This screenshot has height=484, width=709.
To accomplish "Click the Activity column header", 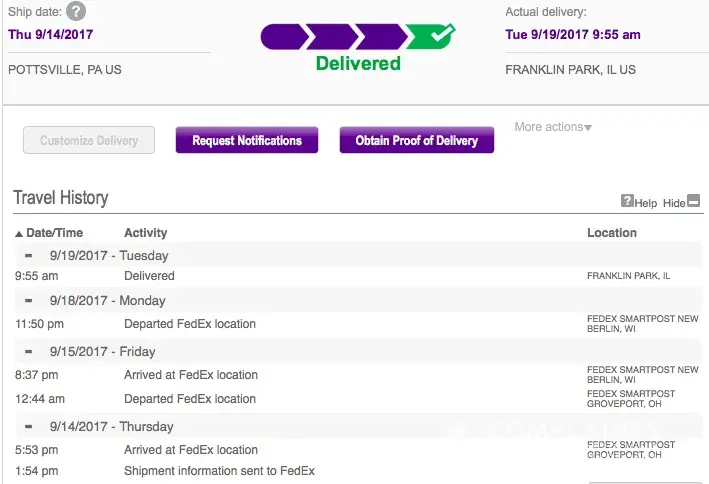I will pyautogui.click(x=146, y=233).
